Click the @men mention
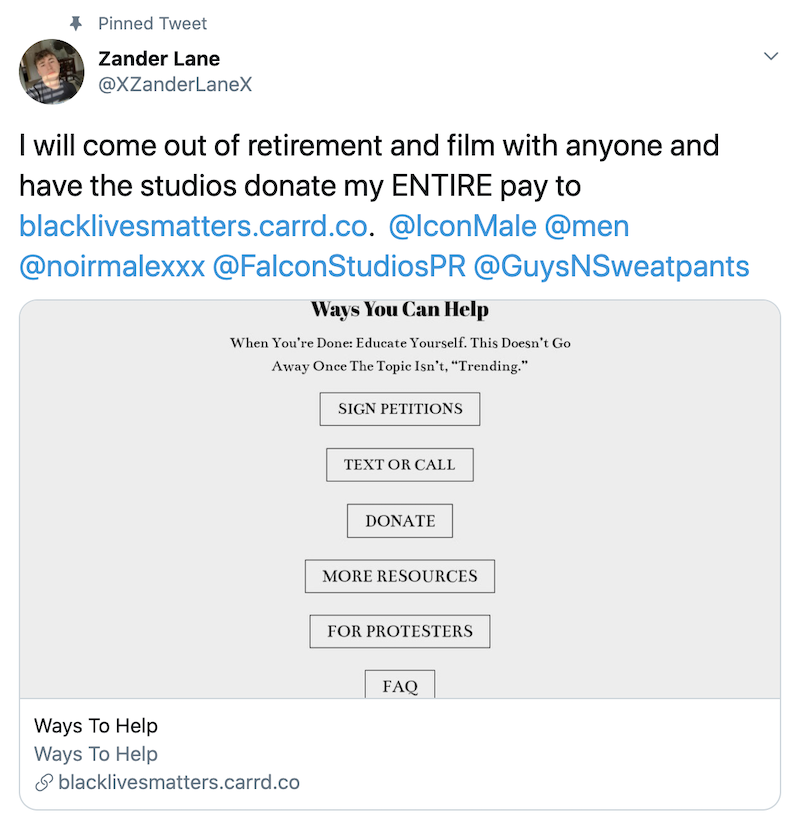Screen dimensions: 800x824 (586, 226)
